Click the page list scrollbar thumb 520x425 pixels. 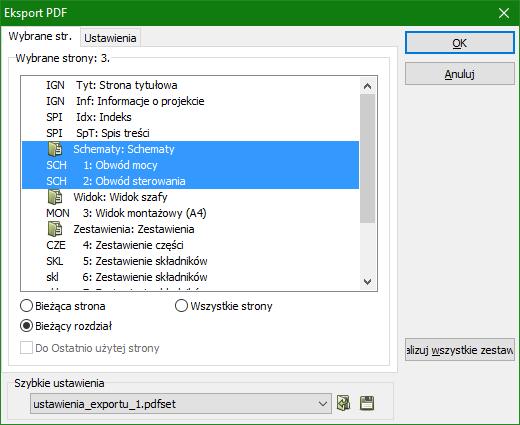click(368, 158)
